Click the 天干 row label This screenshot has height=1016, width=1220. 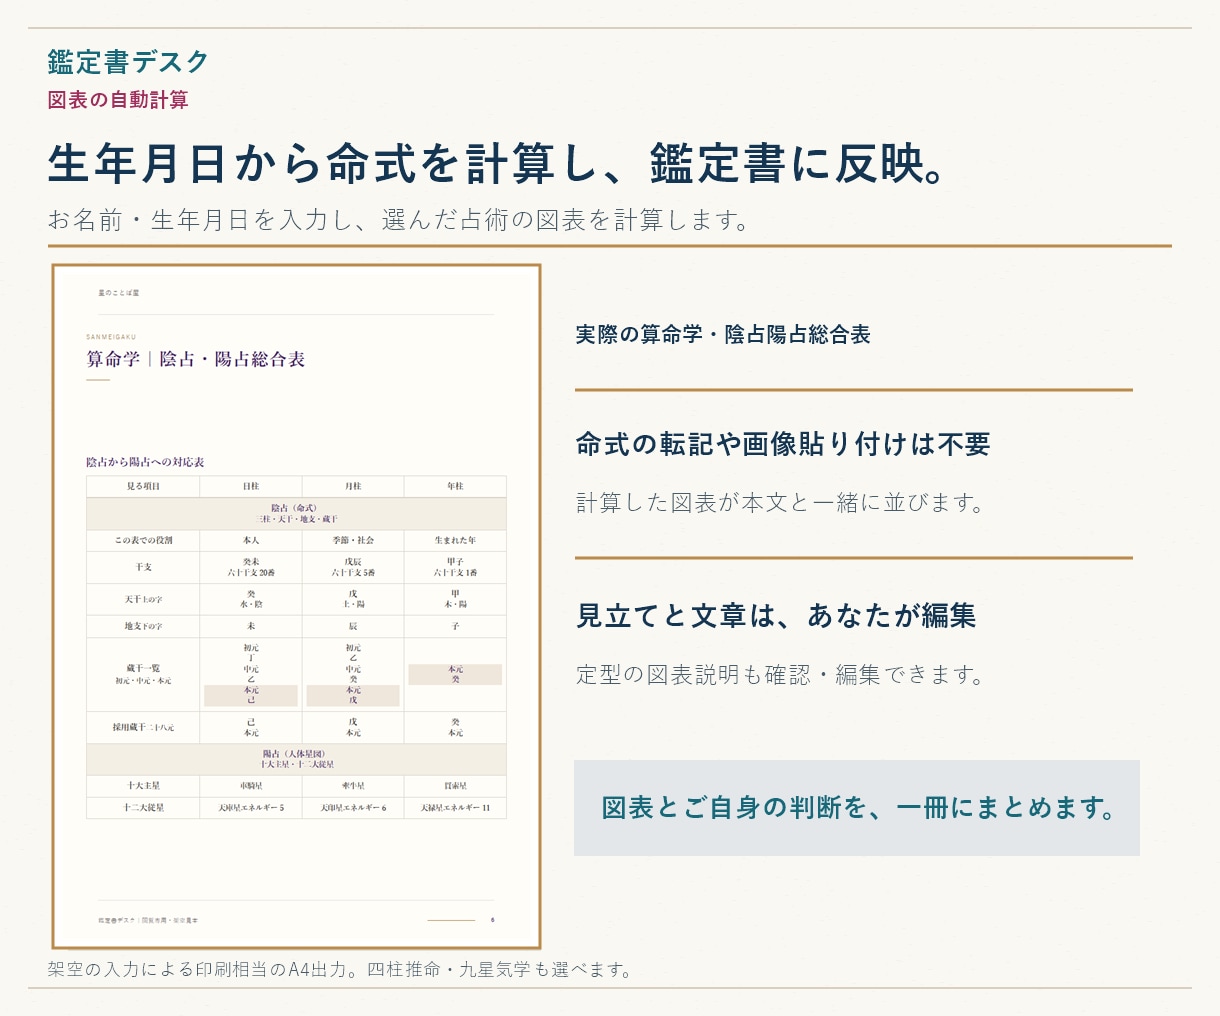pyautogui.click(x=143, y=599)
